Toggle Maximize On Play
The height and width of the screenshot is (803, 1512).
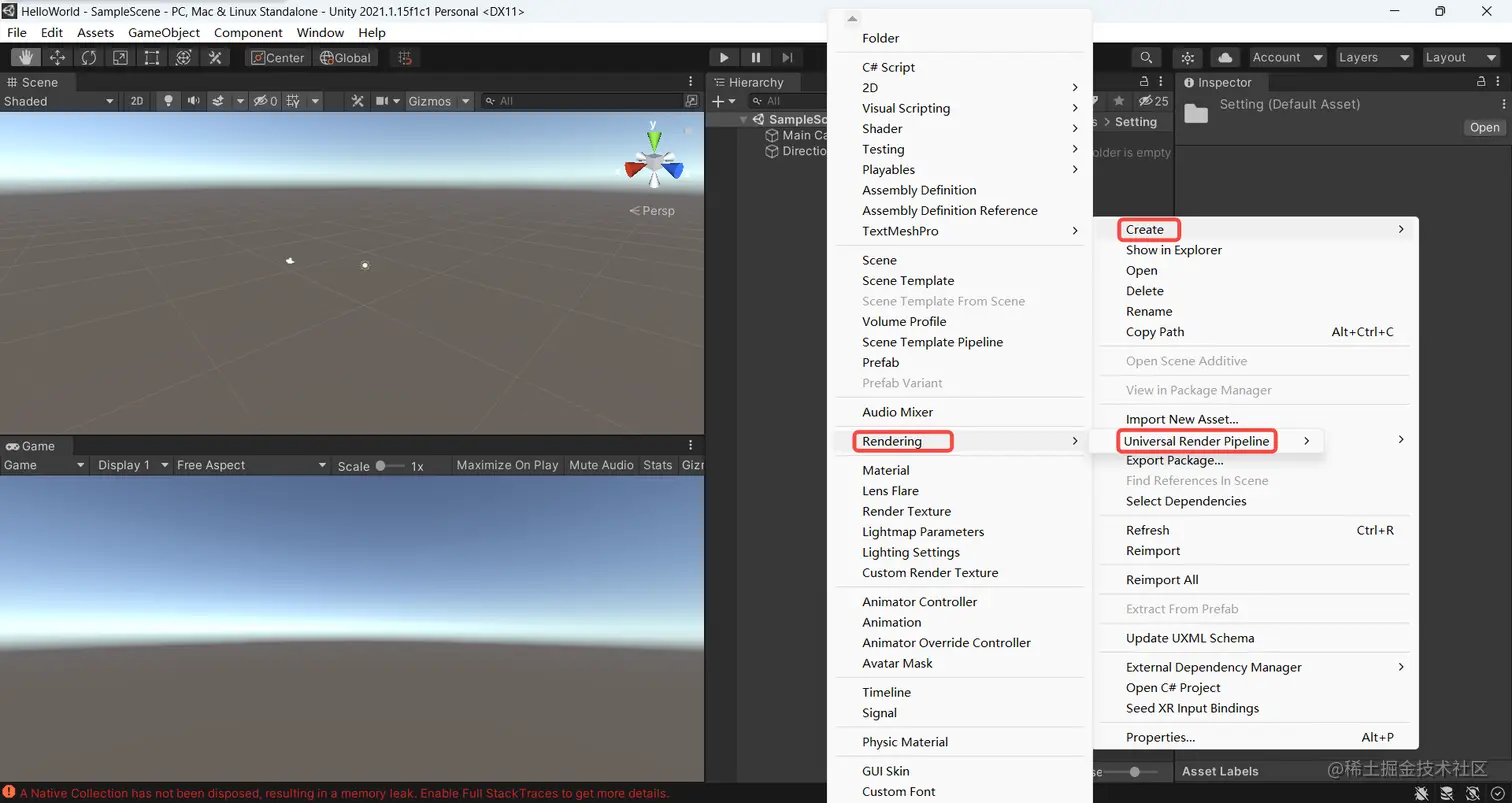507,465
